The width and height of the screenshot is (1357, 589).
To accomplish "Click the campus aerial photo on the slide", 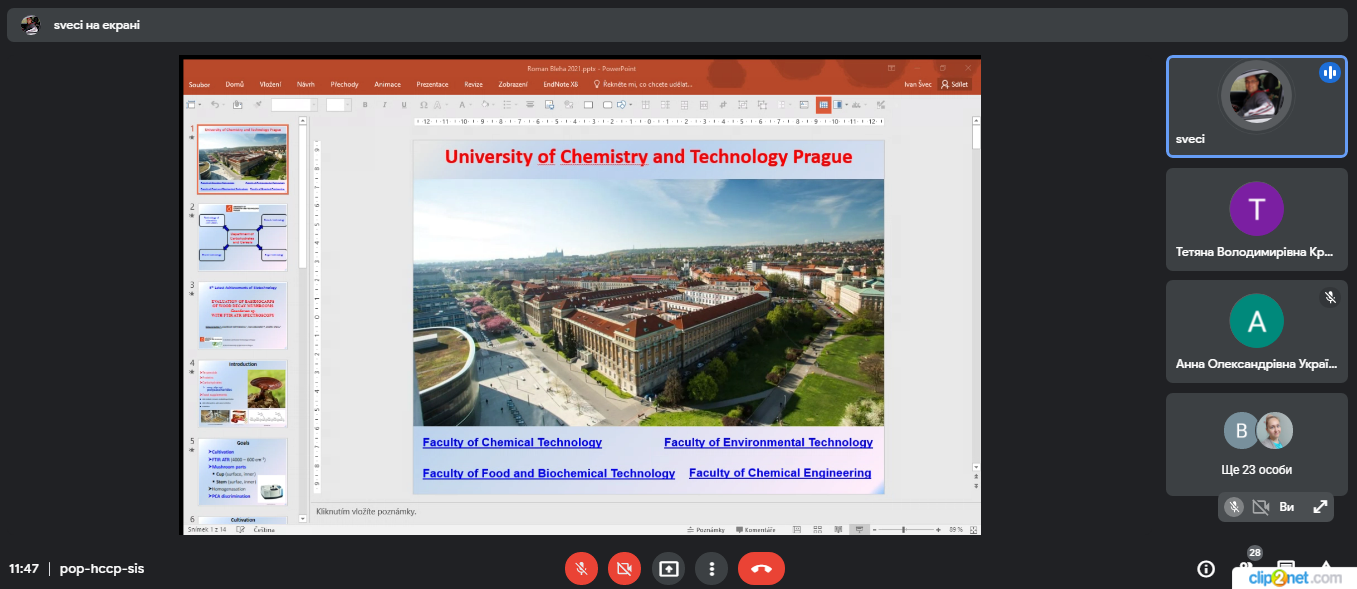I will pyautogui.click(x=648, y=302).
